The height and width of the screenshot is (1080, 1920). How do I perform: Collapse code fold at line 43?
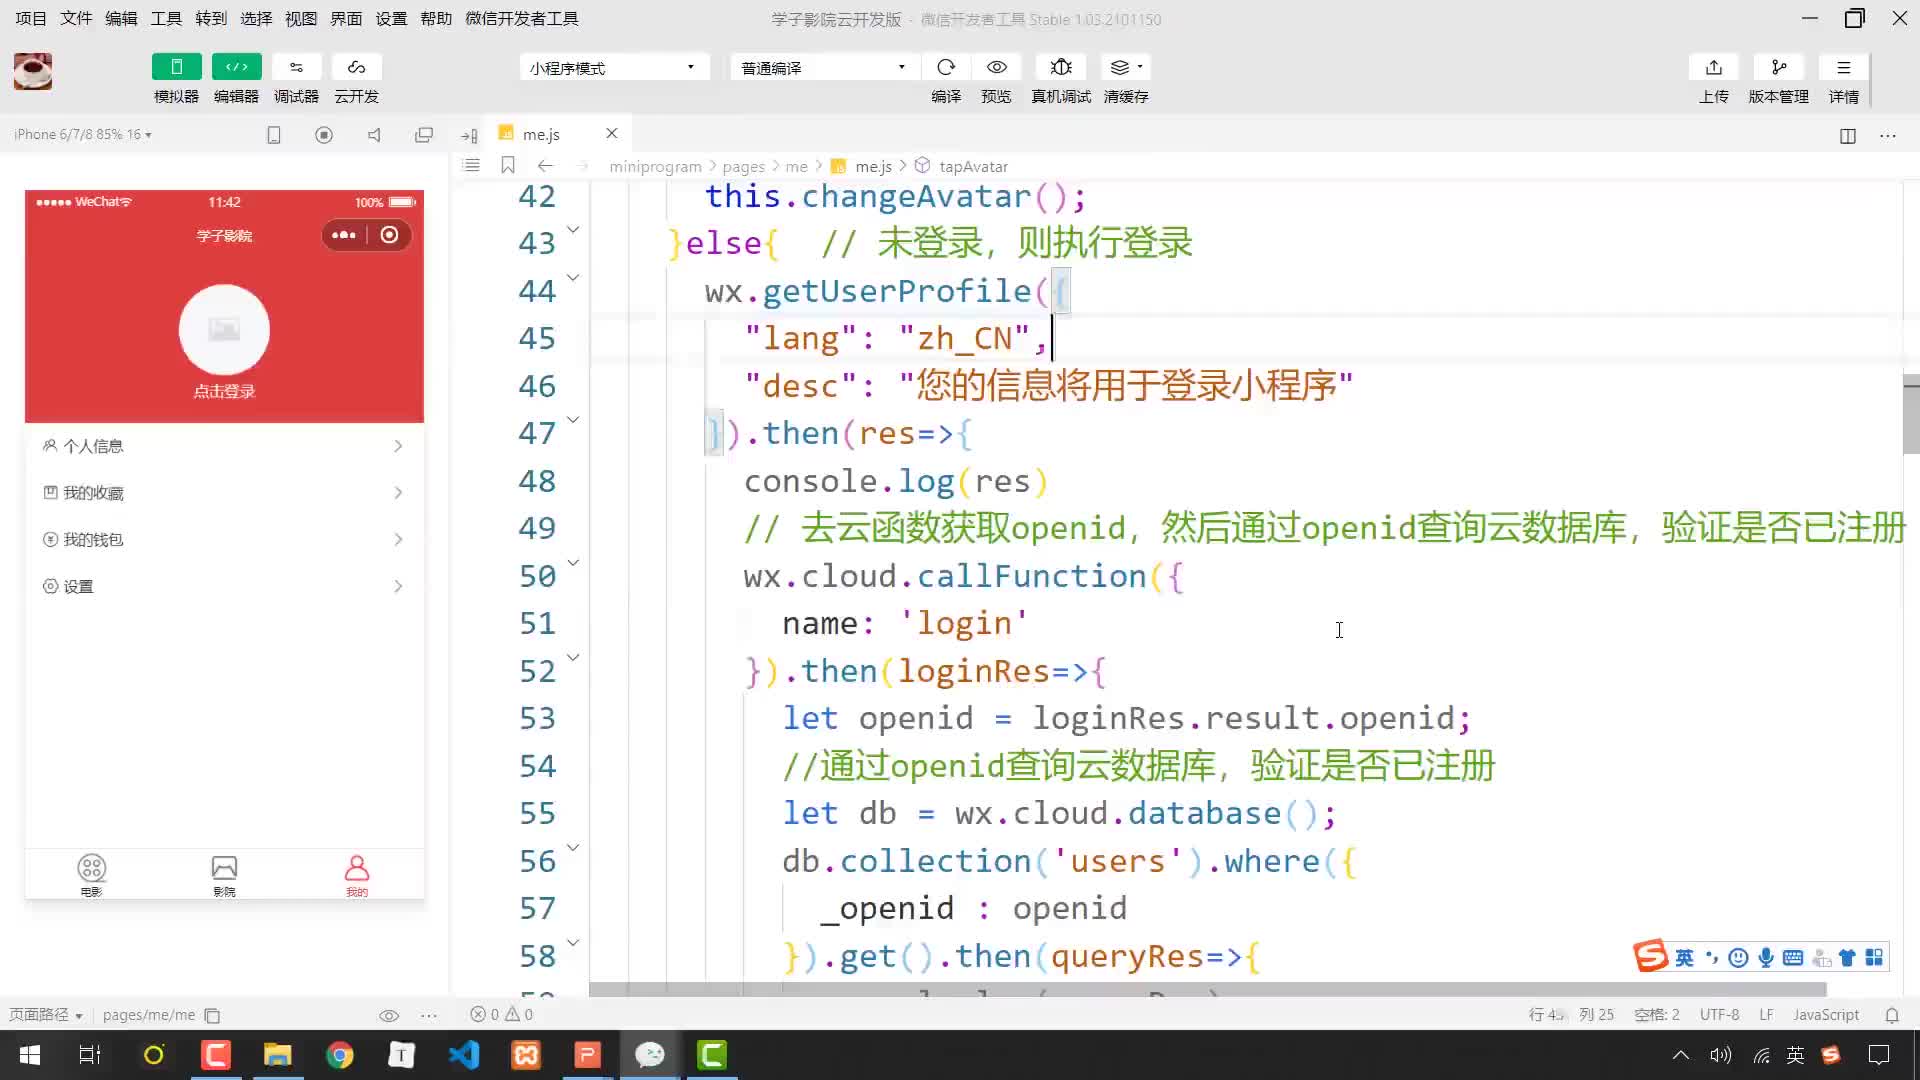[x=573, y=230]
